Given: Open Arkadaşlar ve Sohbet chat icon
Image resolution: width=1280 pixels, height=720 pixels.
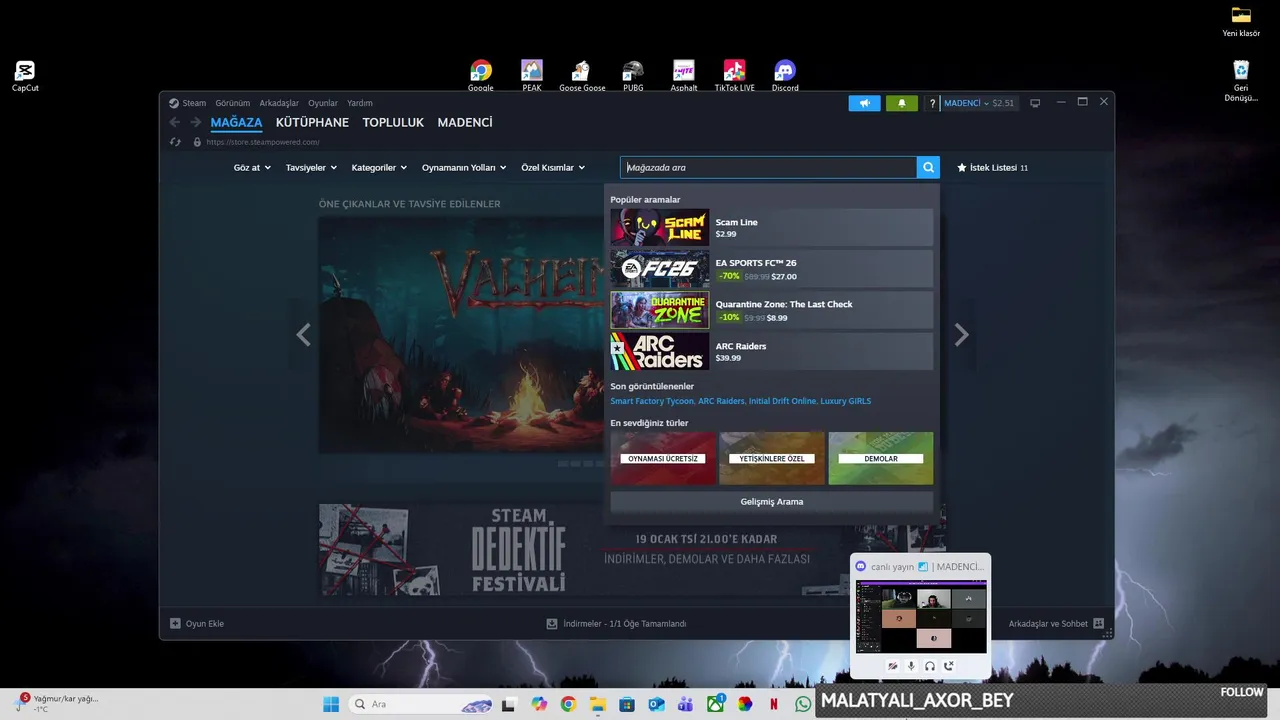Looking at the screenshot, I should 1098,623.
